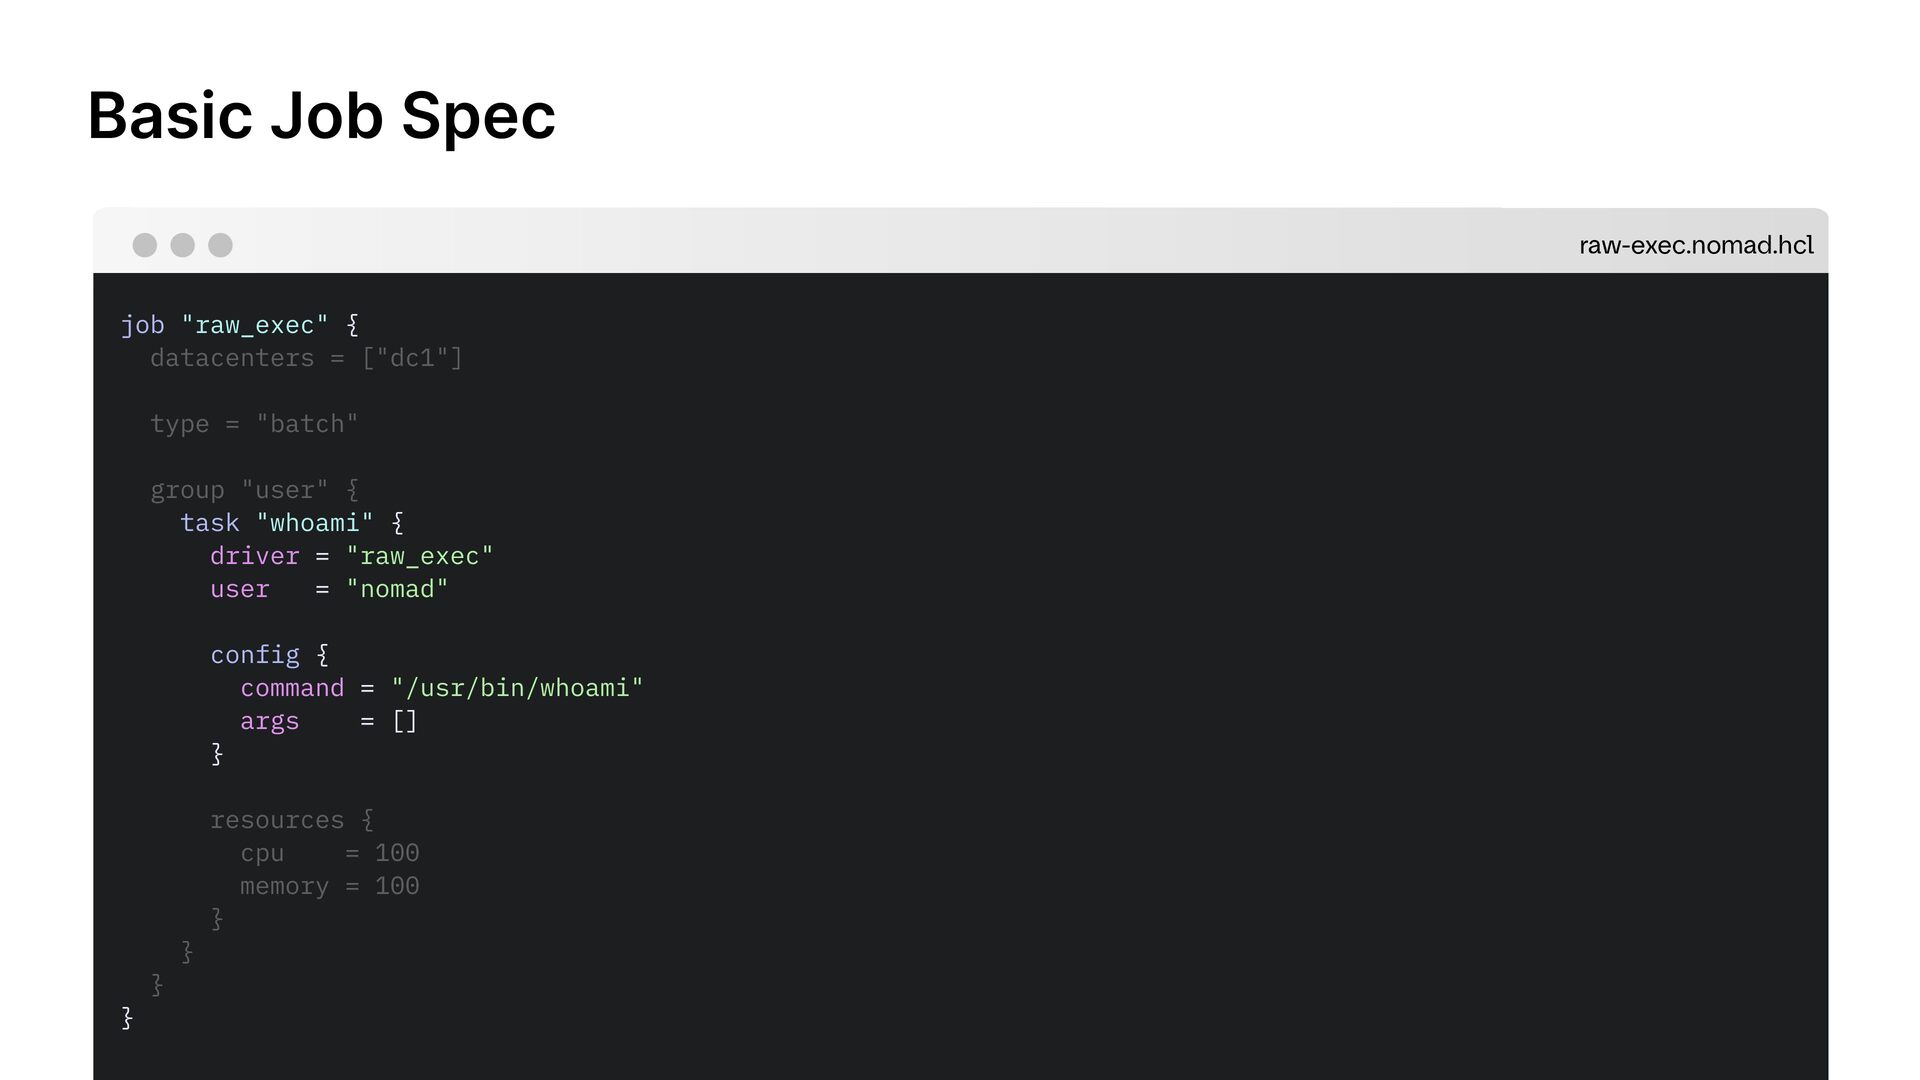Click the leftmost gray window dot
The width and height of the screenshot is (1920, 1080).
145,245
